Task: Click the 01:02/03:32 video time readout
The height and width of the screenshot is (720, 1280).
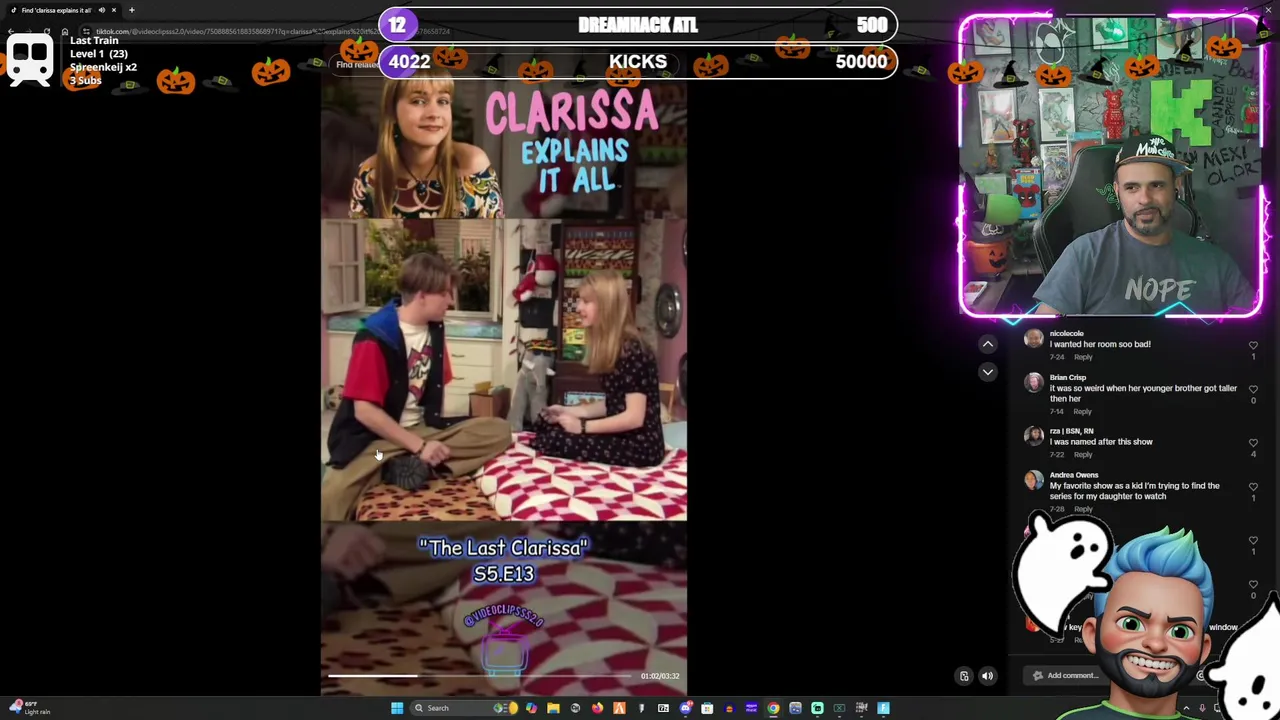Action: click(x=660, y=676)
